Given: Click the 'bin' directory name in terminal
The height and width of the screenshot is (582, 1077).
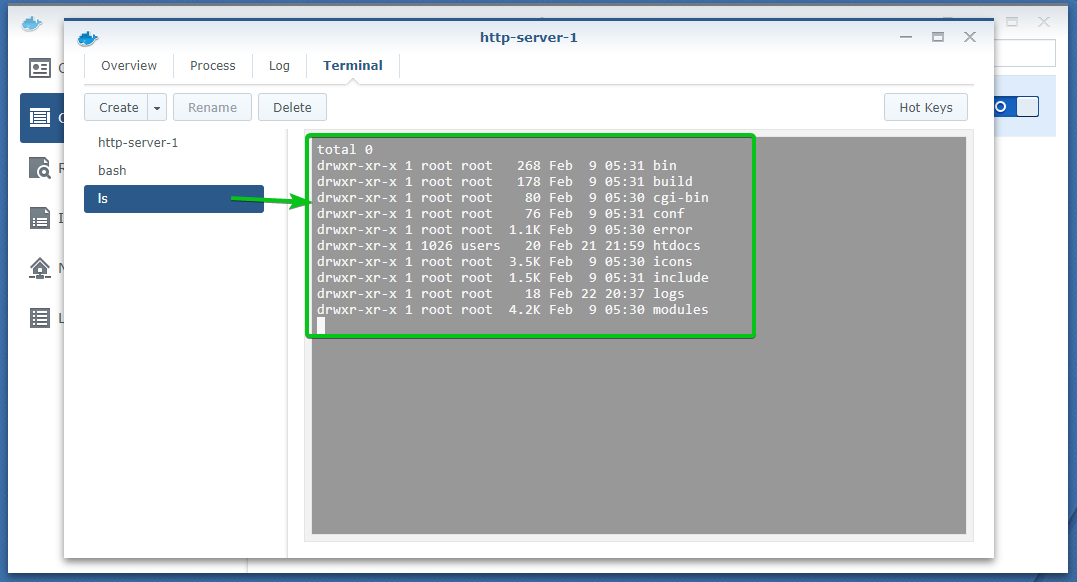Looking at the screenshot, I should pyautogui.click(x=665, y=166).
